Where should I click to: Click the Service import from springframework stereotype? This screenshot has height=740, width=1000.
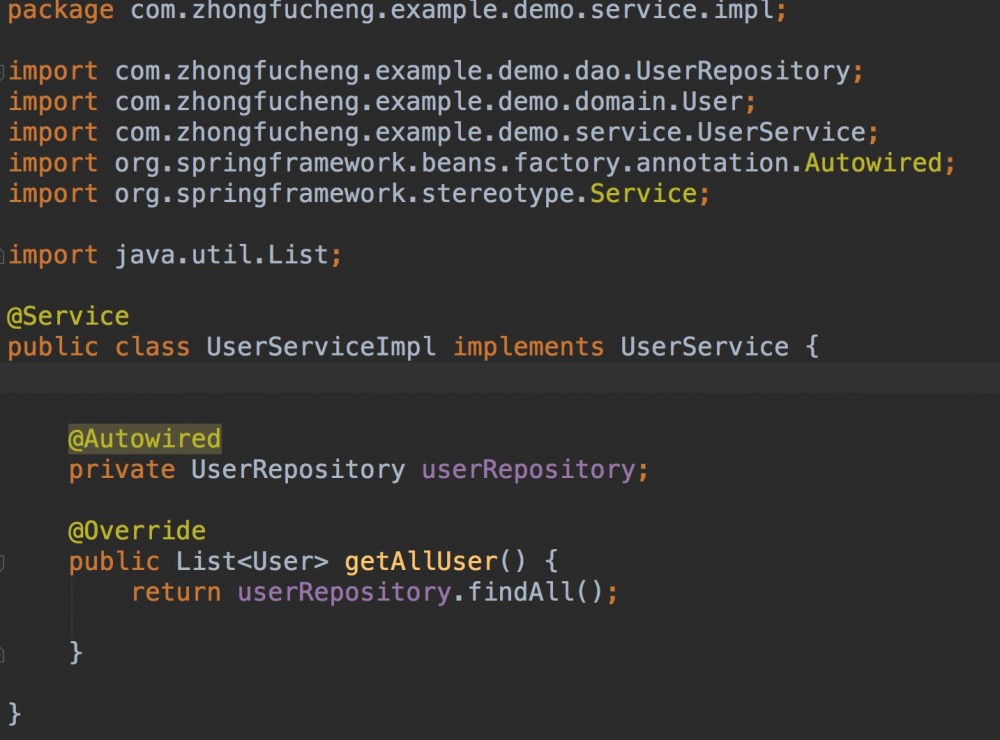(360, 193)
